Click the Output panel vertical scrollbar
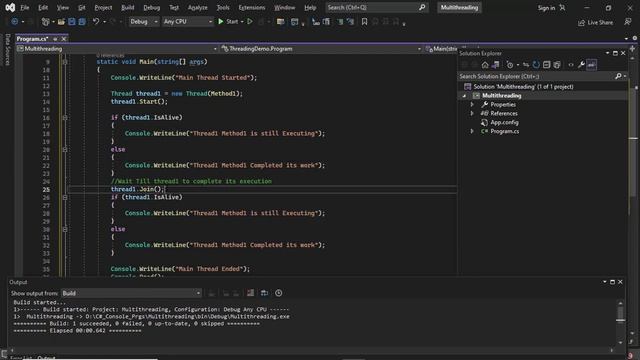 click(x=620, y=322)
